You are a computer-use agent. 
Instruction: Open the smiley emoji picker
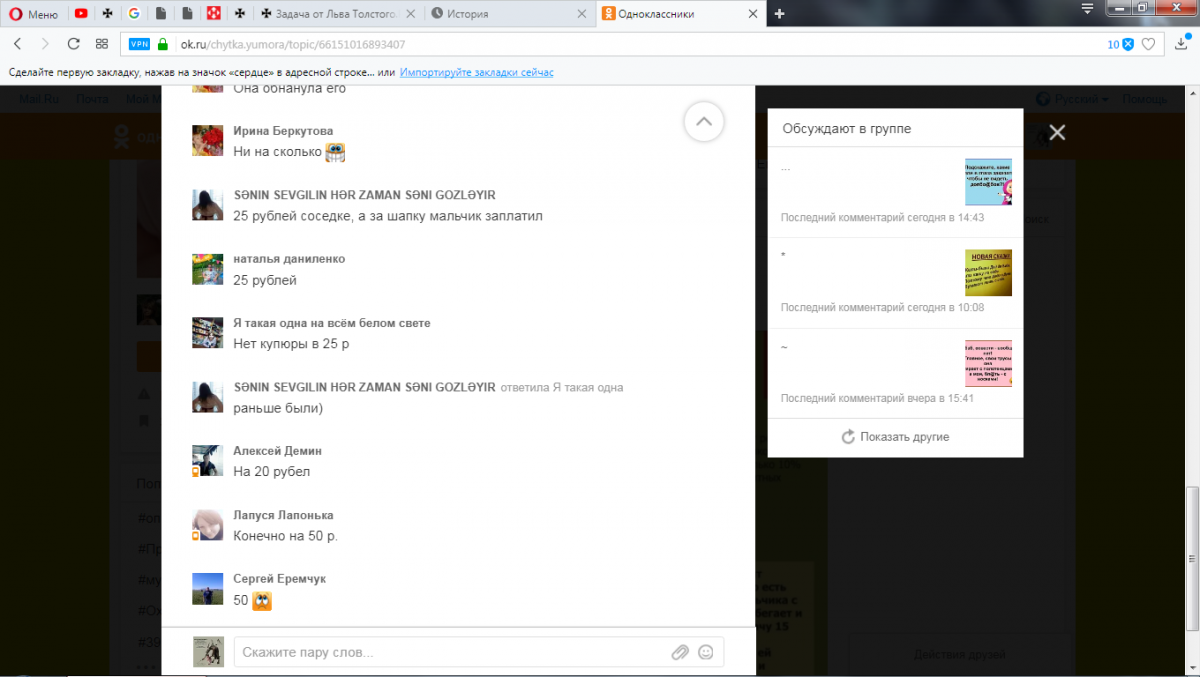point(706,652)
